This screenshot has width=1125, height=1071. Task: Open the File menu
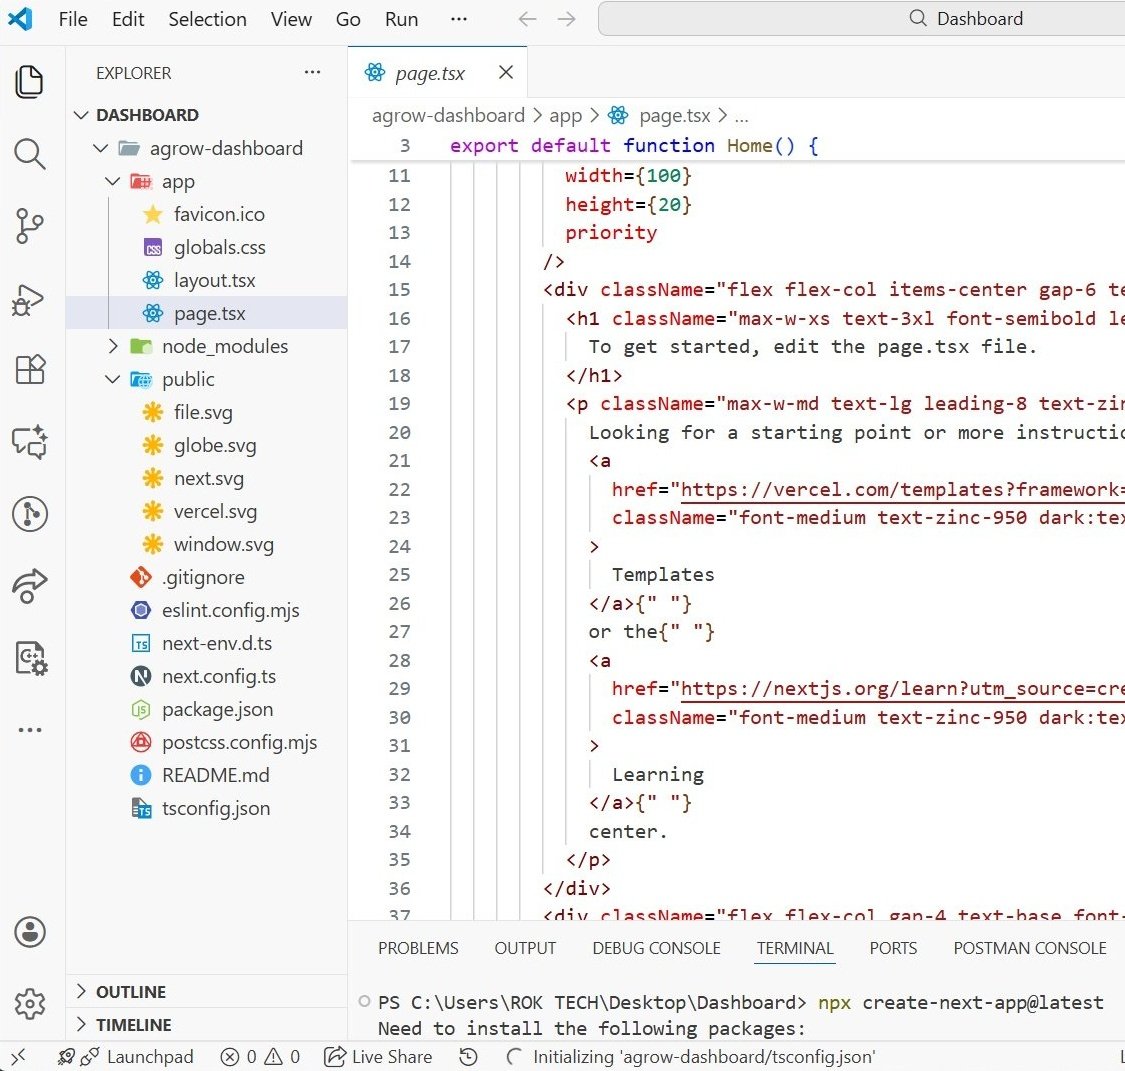[73, 19]
